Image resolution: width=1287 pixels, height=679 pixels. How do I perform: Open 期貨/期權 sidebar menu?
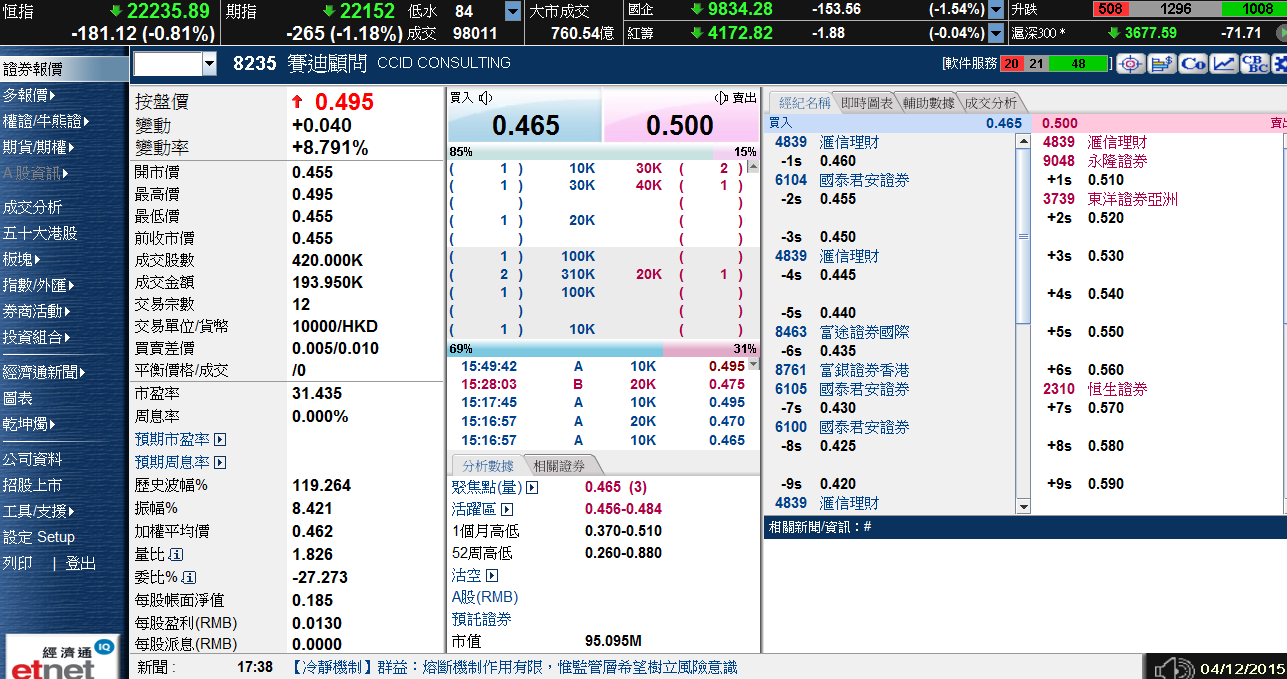(38, 147)
